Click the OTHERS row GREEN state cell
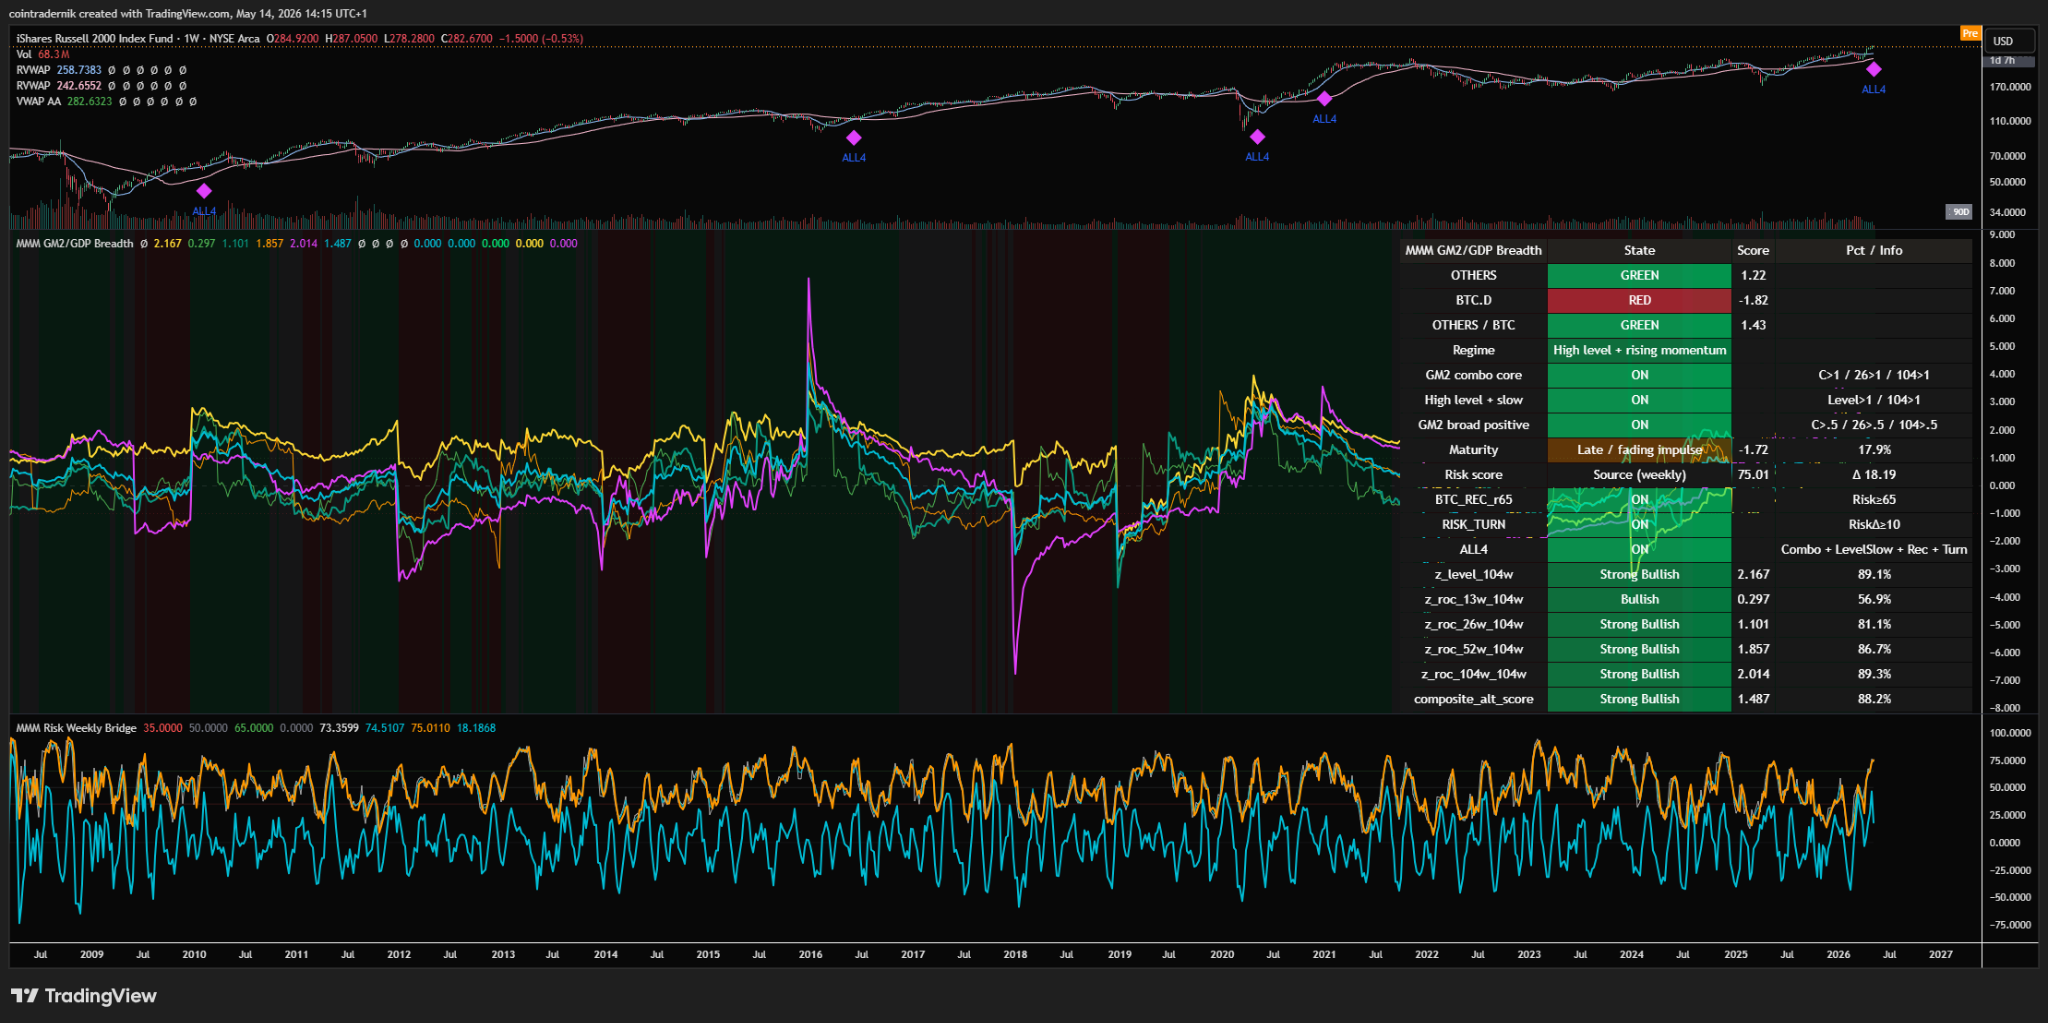This screenshot has width=2048, height=1023. [1639, 275]
